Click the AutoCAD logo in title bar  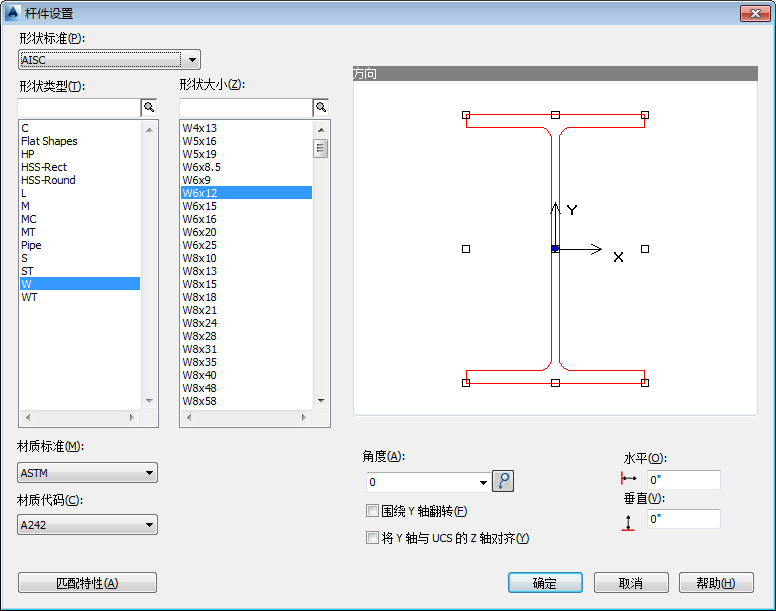(12, 13)
